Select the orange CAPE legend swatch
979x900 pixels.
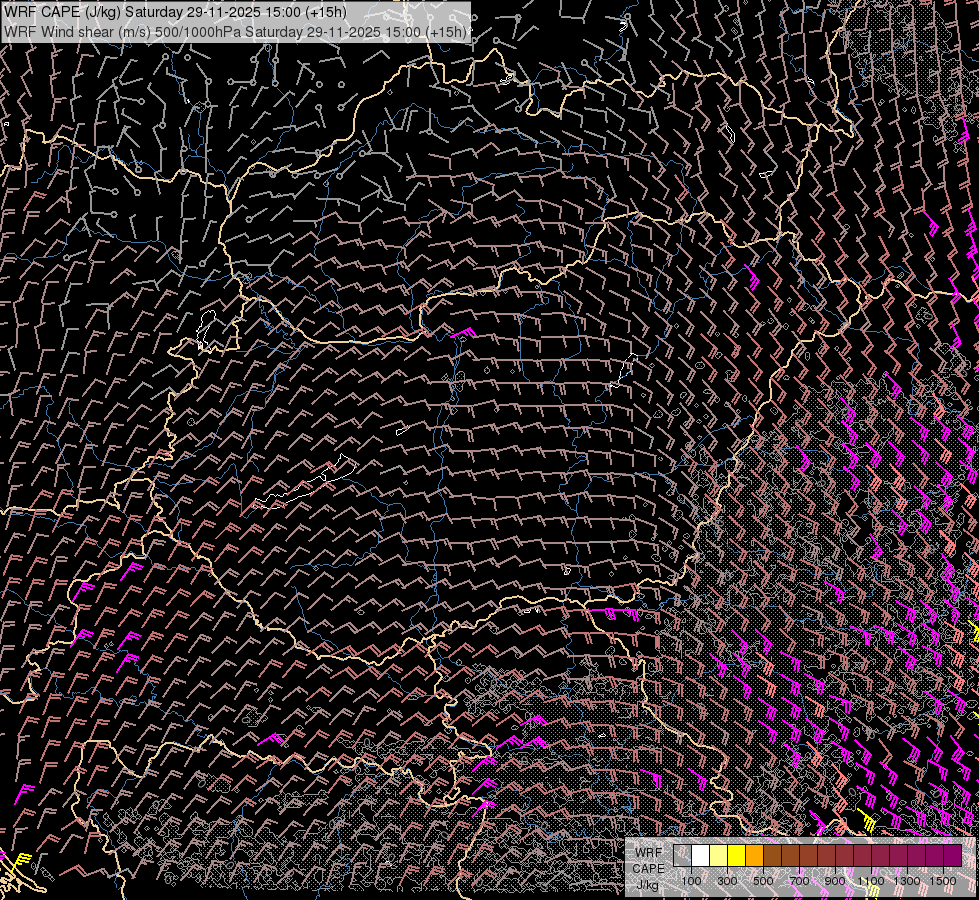point(754,856)
